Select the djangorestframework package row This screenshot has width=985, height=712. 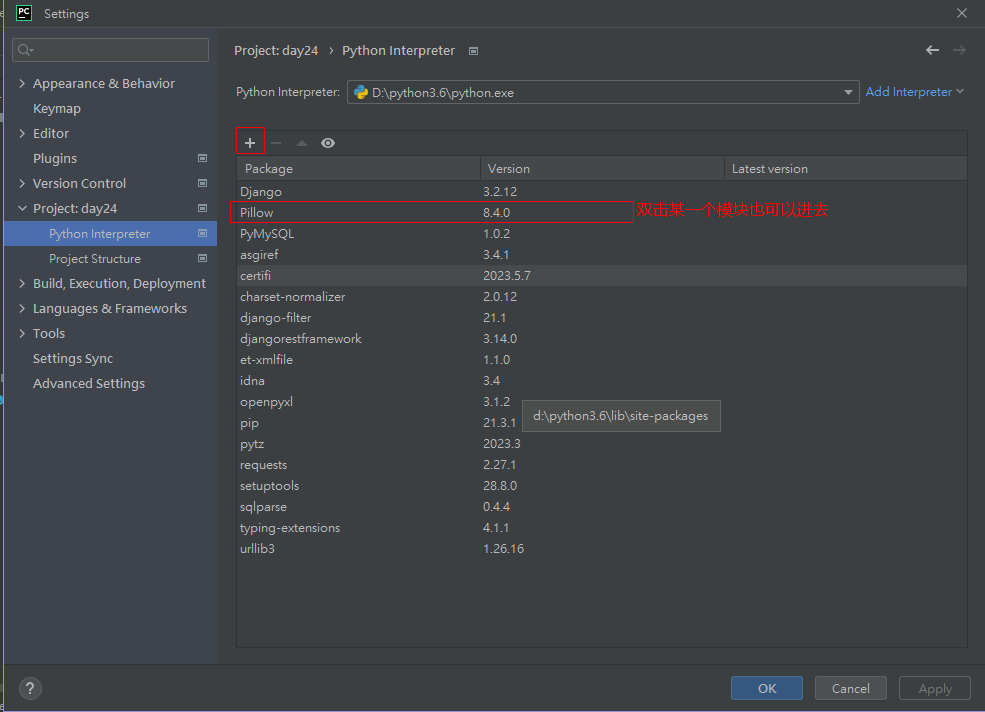coord(602,339)
